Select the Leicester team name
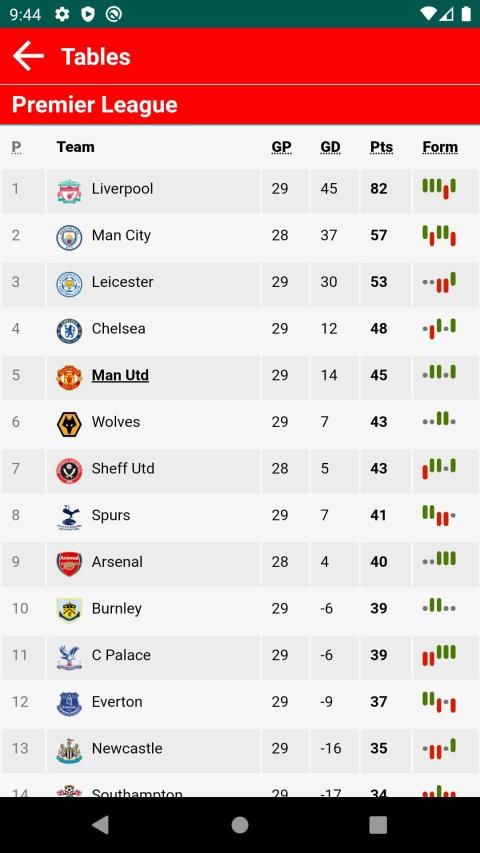480x853 pixels. click(122, 282)
